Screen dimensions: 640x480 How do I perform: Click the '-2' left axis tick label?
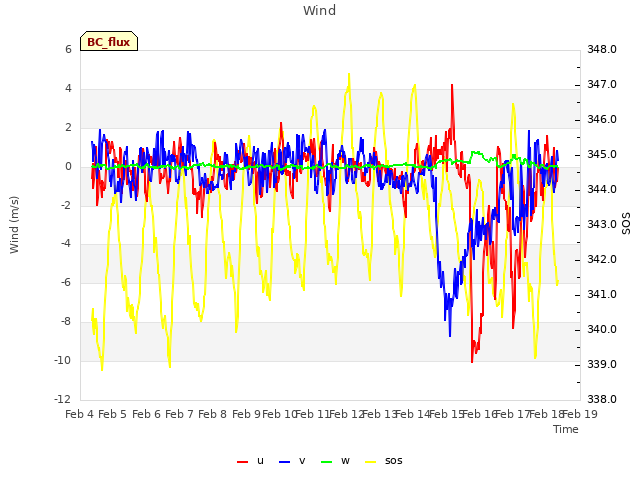(x=66, y=205)
